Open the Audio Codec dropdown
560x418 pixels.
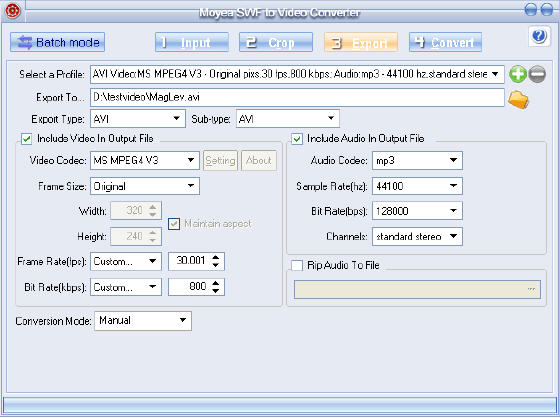tap(417, 160)
